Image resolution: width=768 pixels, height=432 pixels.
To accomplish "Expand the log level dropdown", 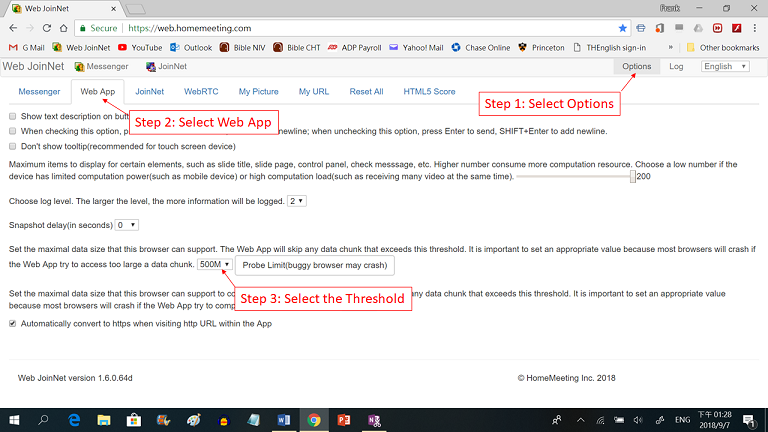I will coord(297,200).
